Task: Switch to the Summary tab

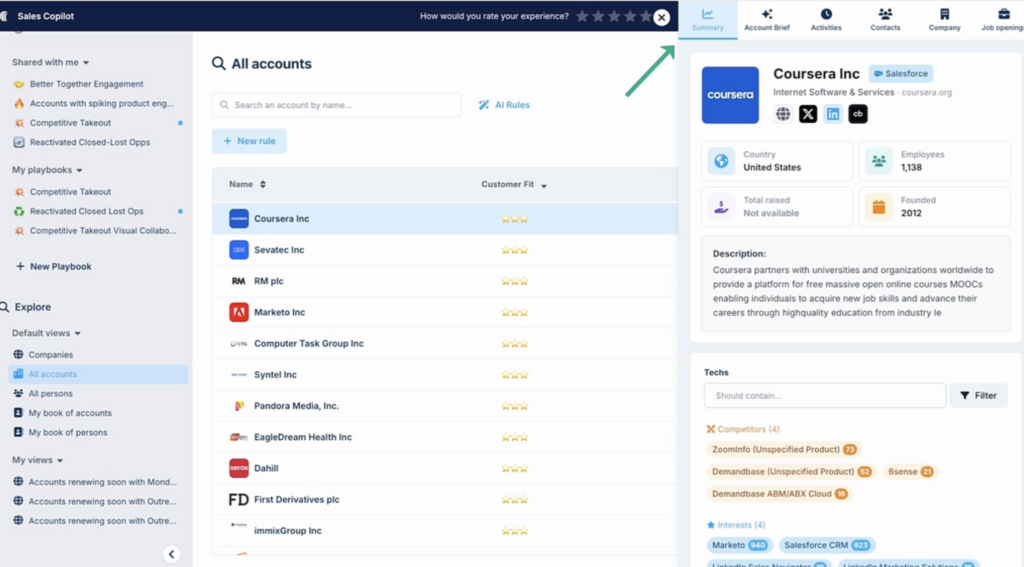Action: click(708, 20)
